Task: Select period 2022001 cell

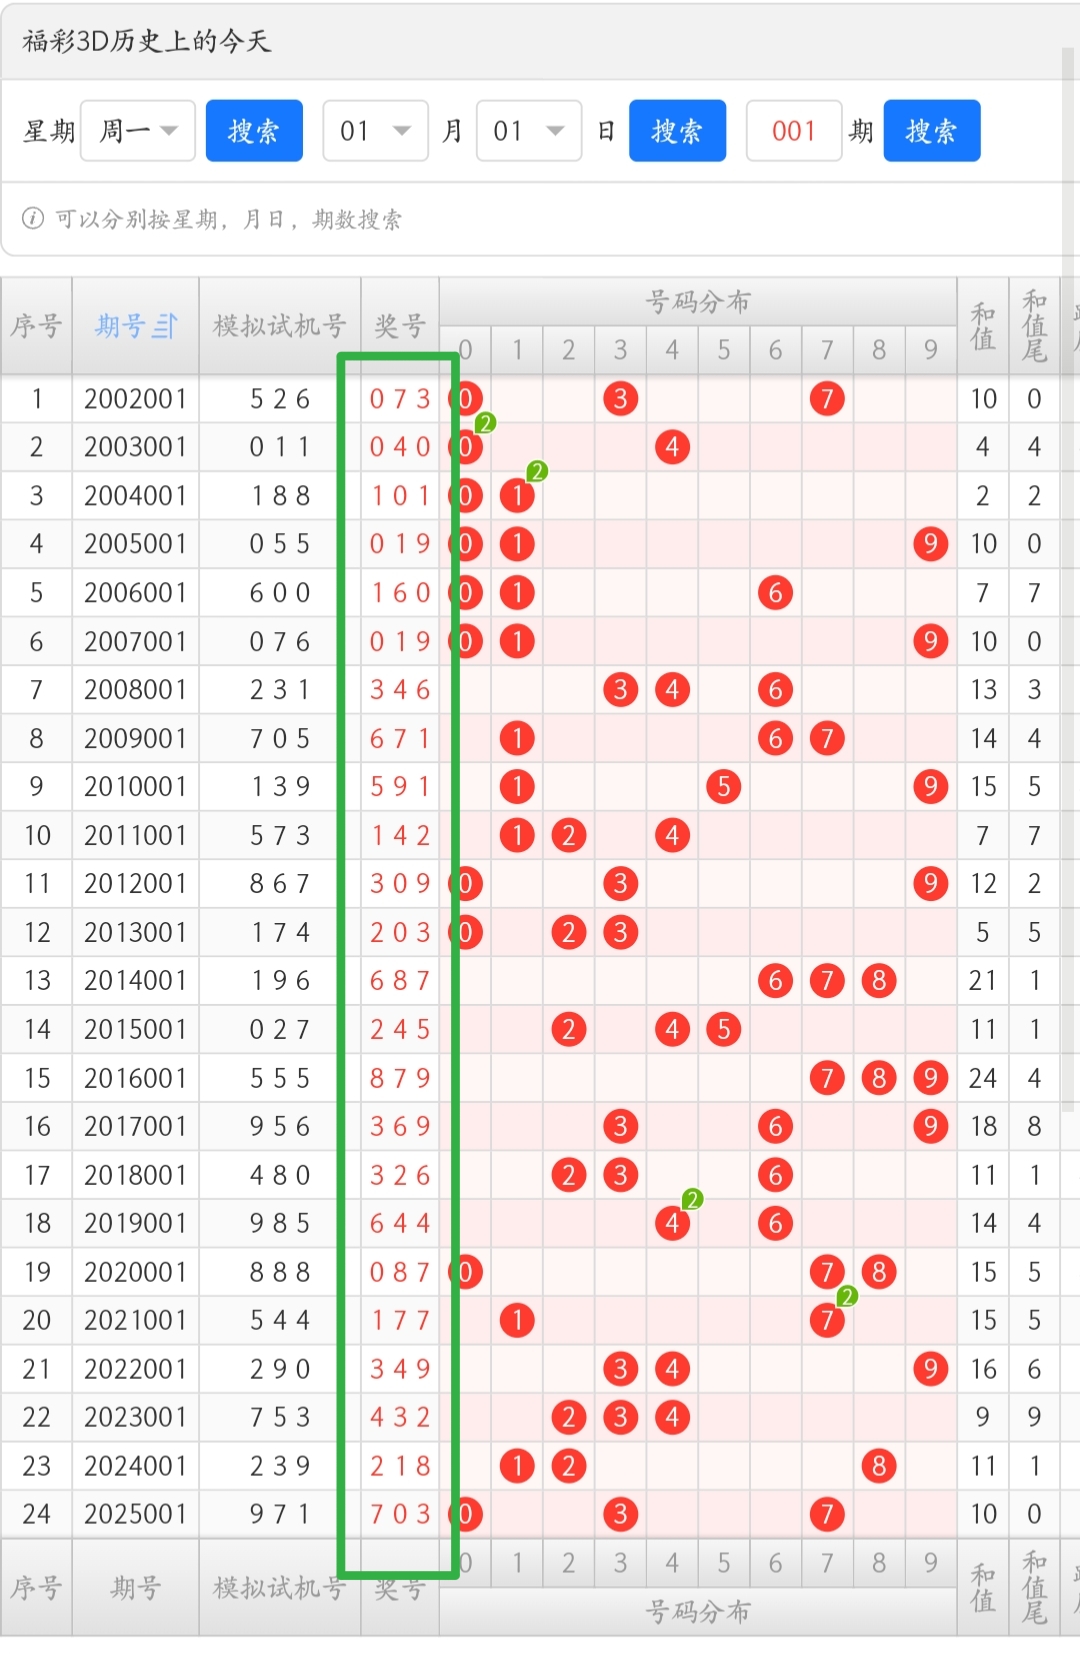Action: point(136,1369)
